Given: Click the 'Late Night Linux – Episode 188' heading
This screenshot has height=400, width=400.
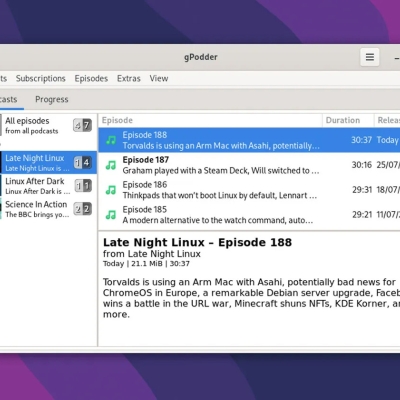Looking at the screenshot, I should click(197, 242).
